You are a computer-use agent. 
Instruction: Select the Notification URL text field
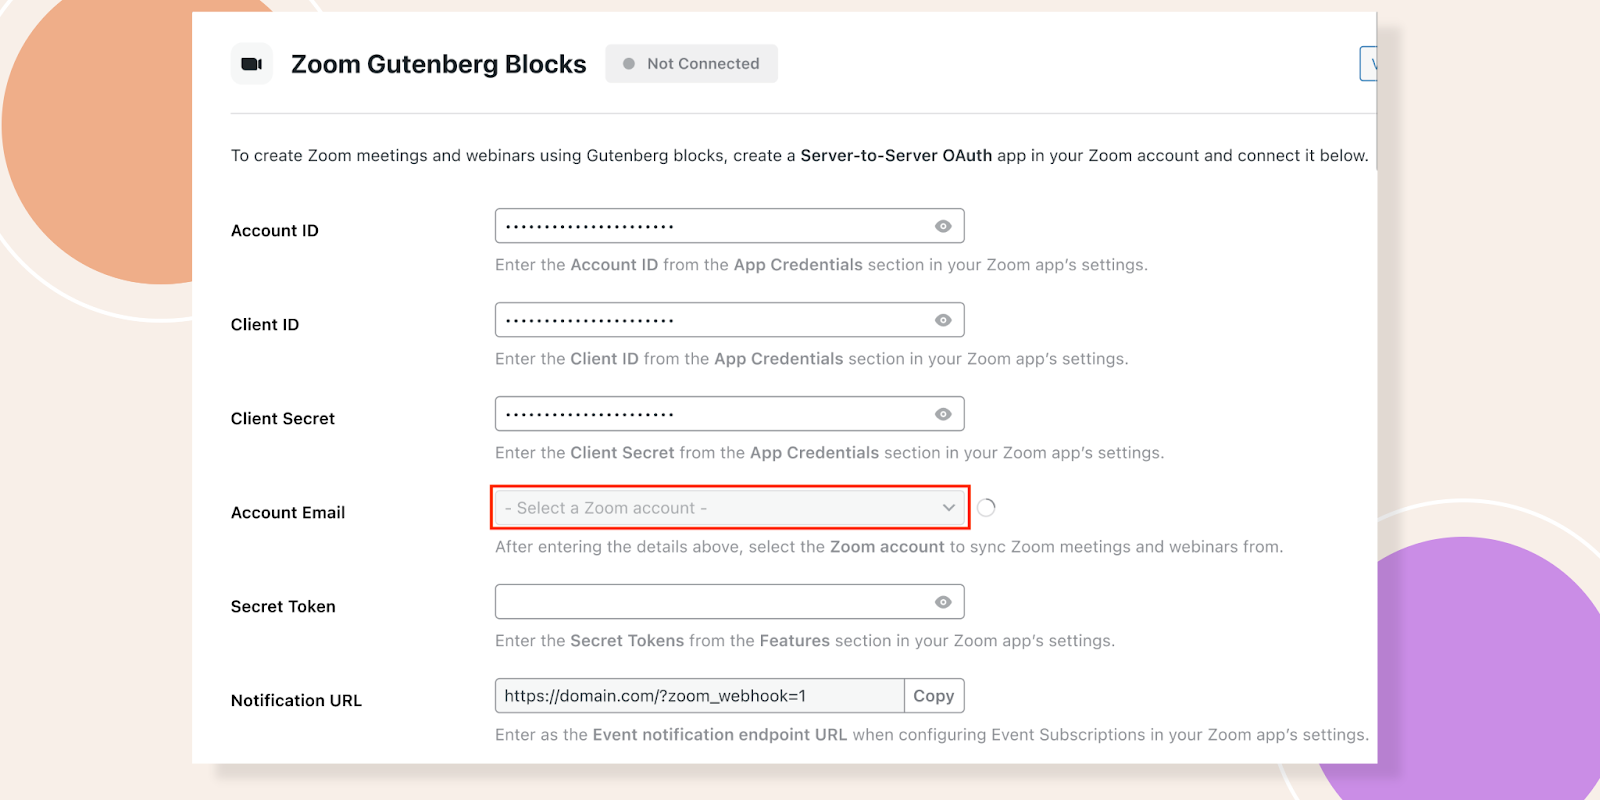click(700, 696)
